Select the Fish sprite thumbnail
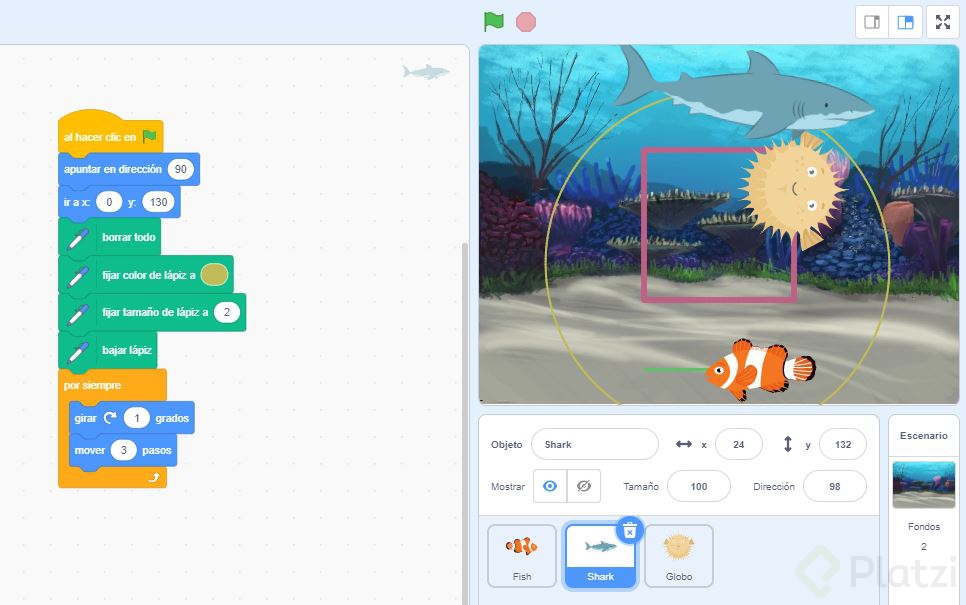Image resolution: width=966 pixels, height=605 pixels. [522, 556]
